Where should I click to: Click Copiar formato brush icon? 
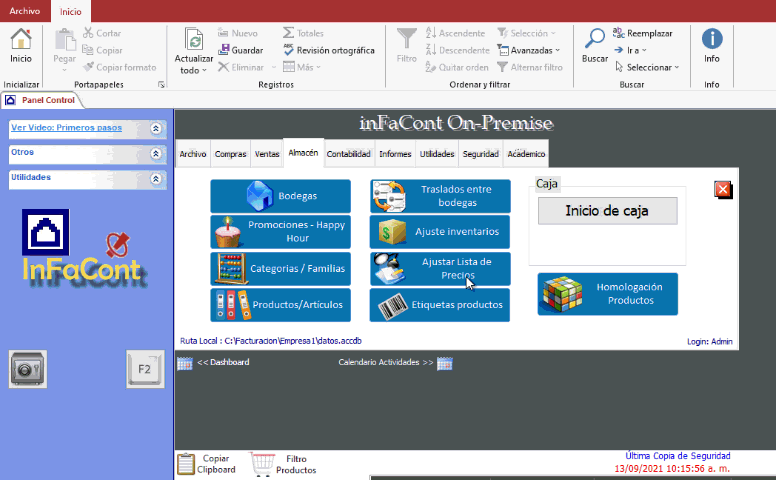coord(88,67)
